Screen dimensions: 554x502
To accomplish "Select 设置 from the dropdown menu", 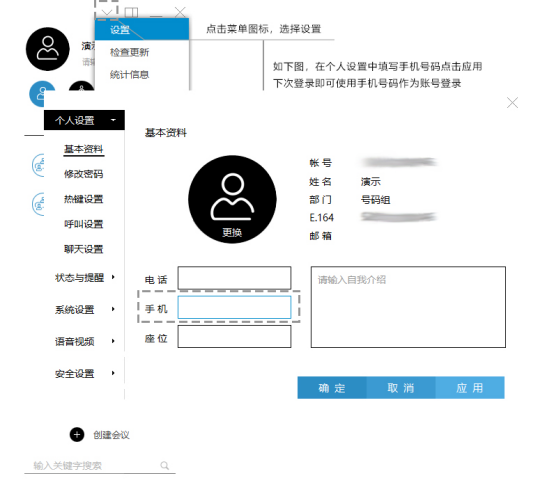I will click(142, 30).
